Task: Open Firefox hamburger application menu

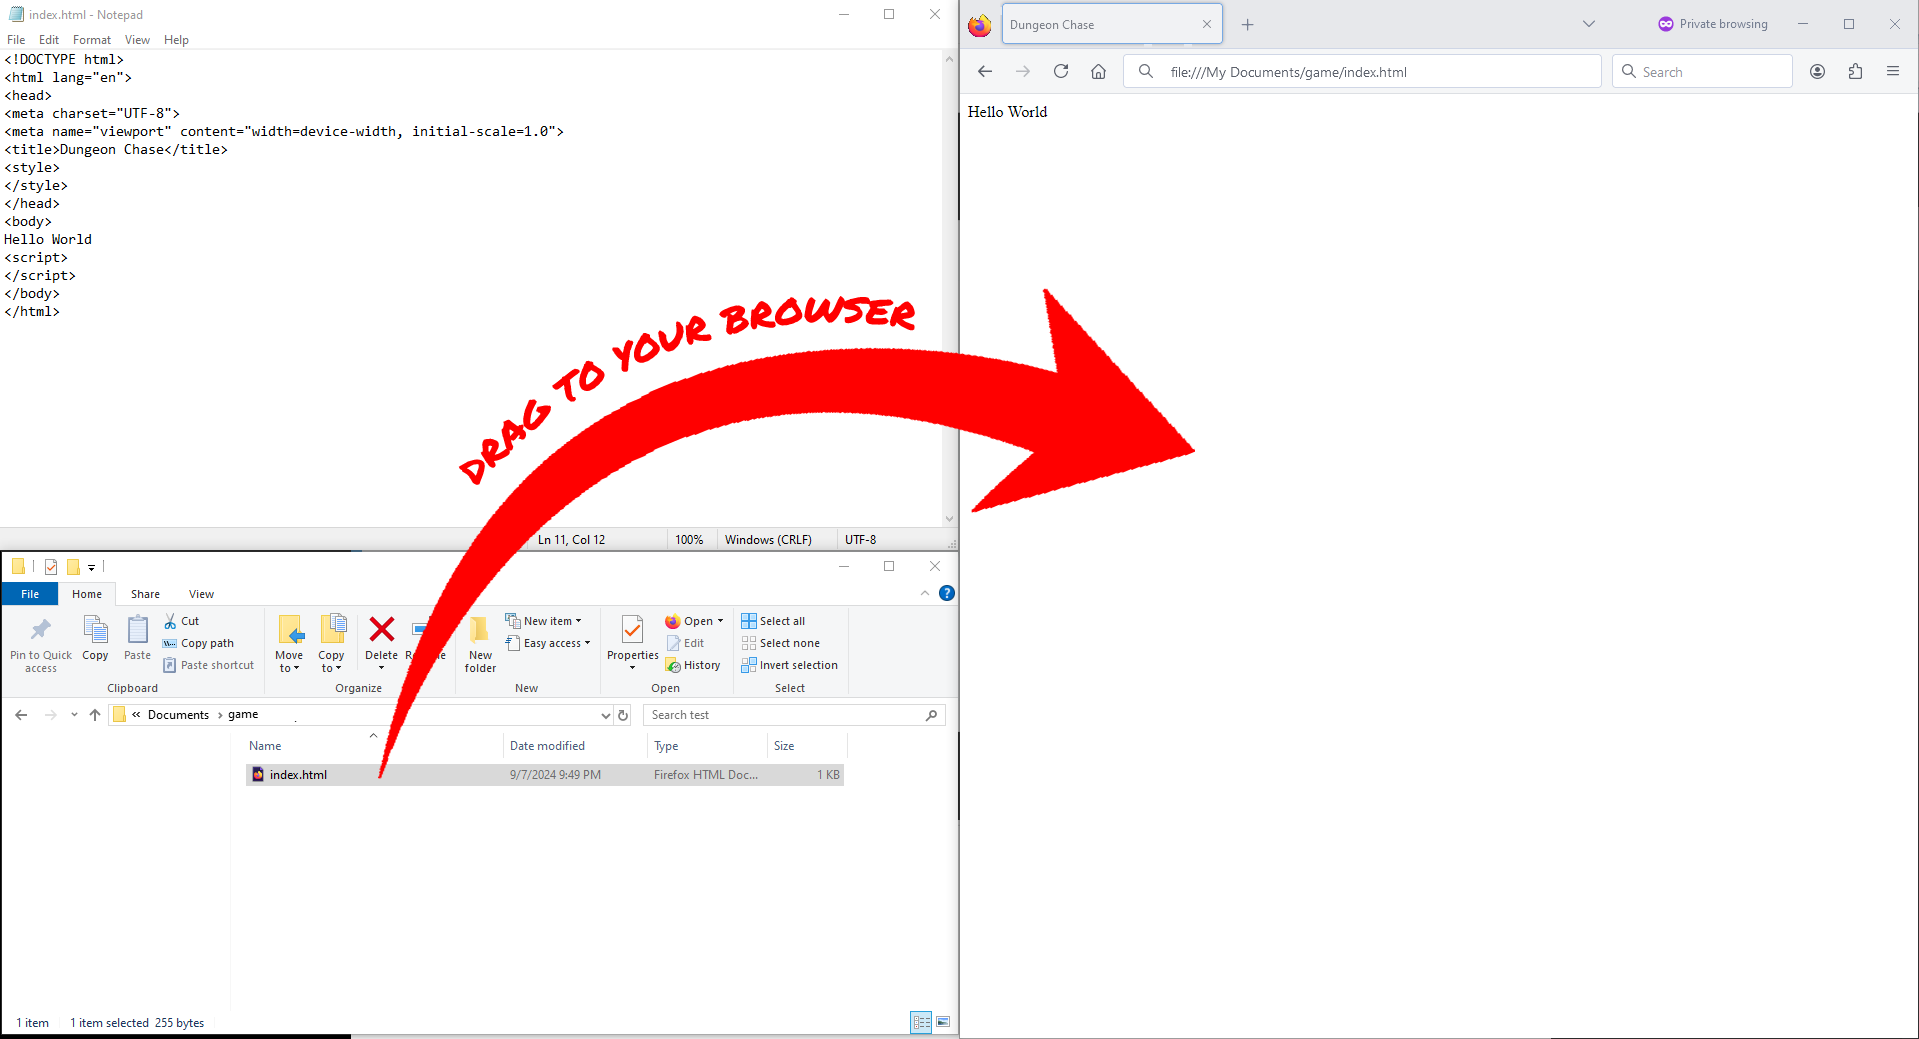Action: [x=1893, y=71]
